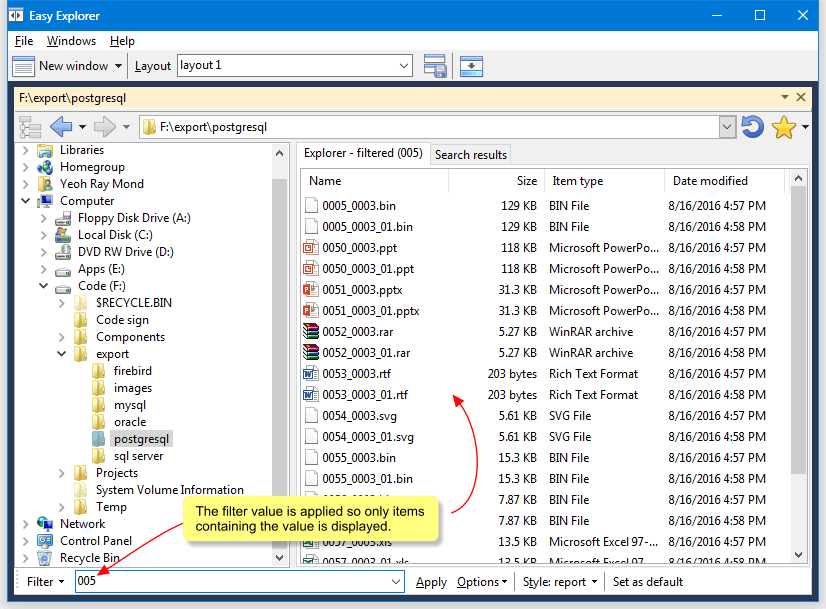Click Apply to apply the filter

(x=431, y=582)
